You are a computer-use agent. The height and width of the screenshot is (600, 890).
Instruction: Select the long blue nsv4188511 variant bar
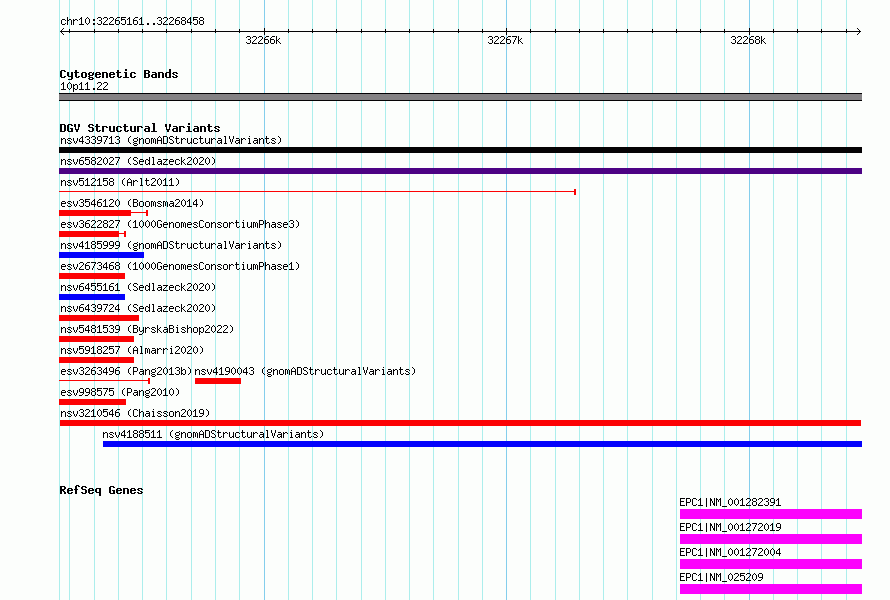pos(482,444)
